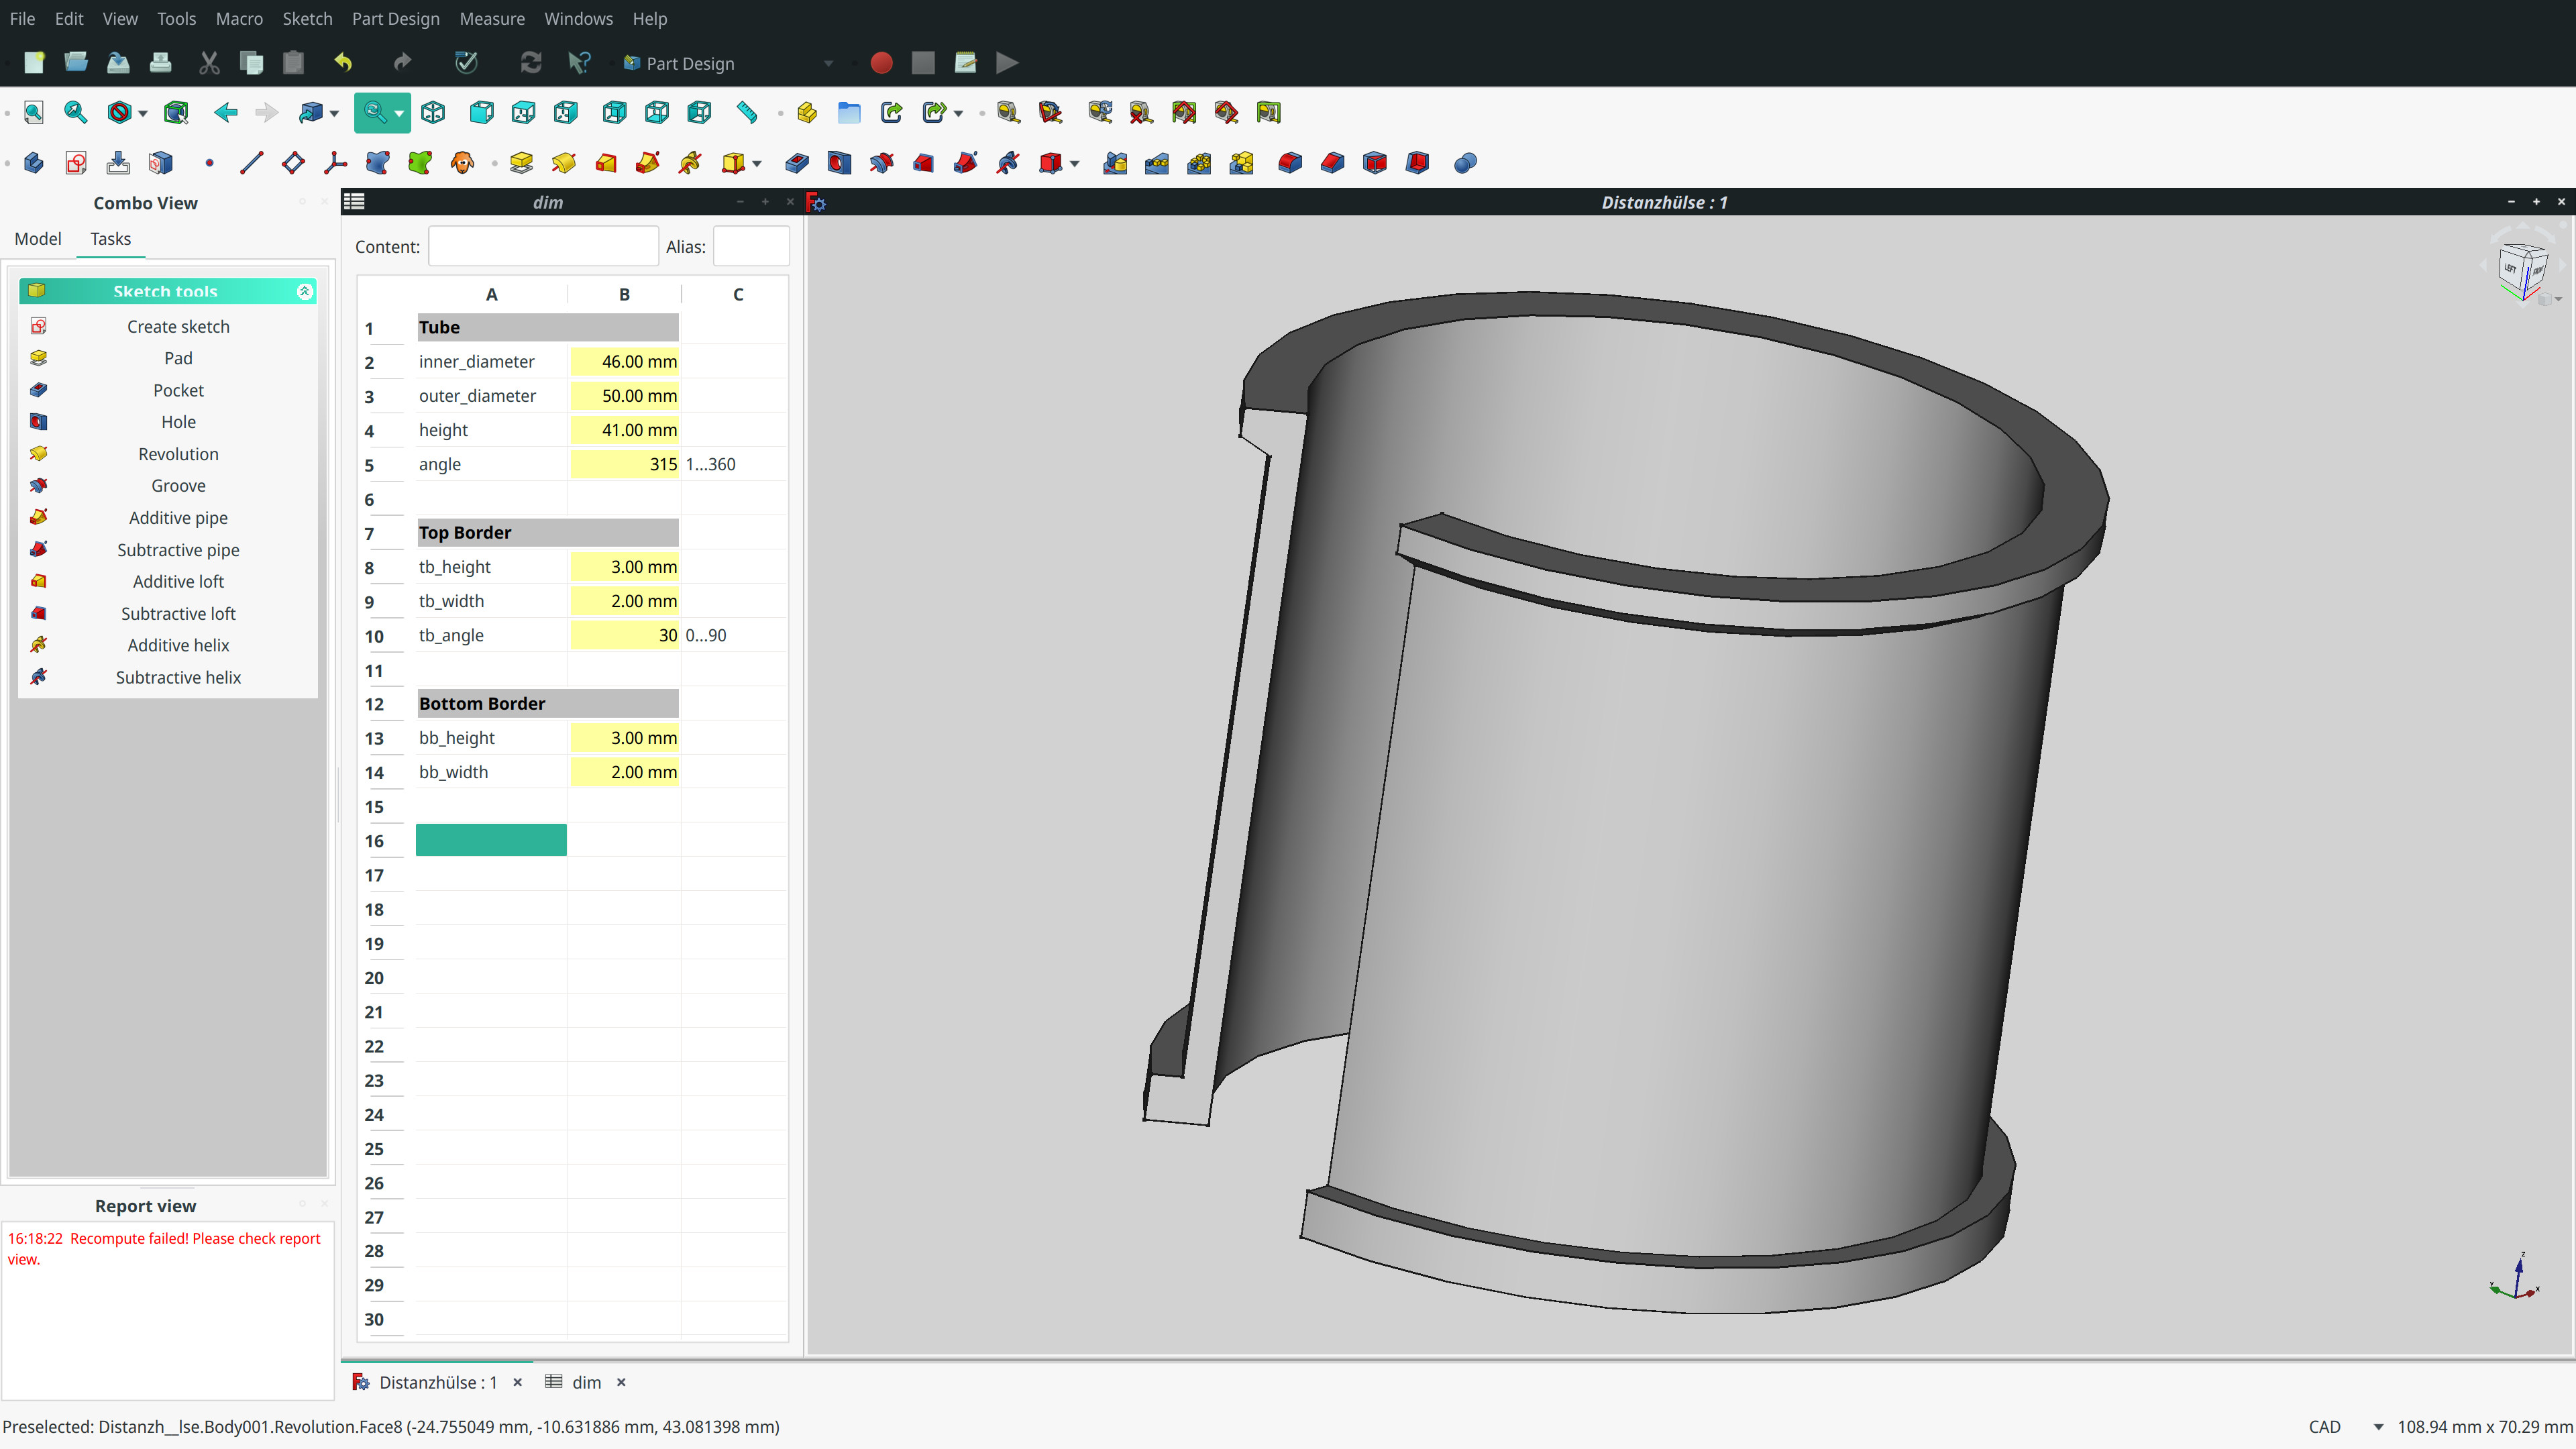Choose the Additive helix tool
Screen dimensions: 2576x1449
pyautogui.click(x=177, y=645)
